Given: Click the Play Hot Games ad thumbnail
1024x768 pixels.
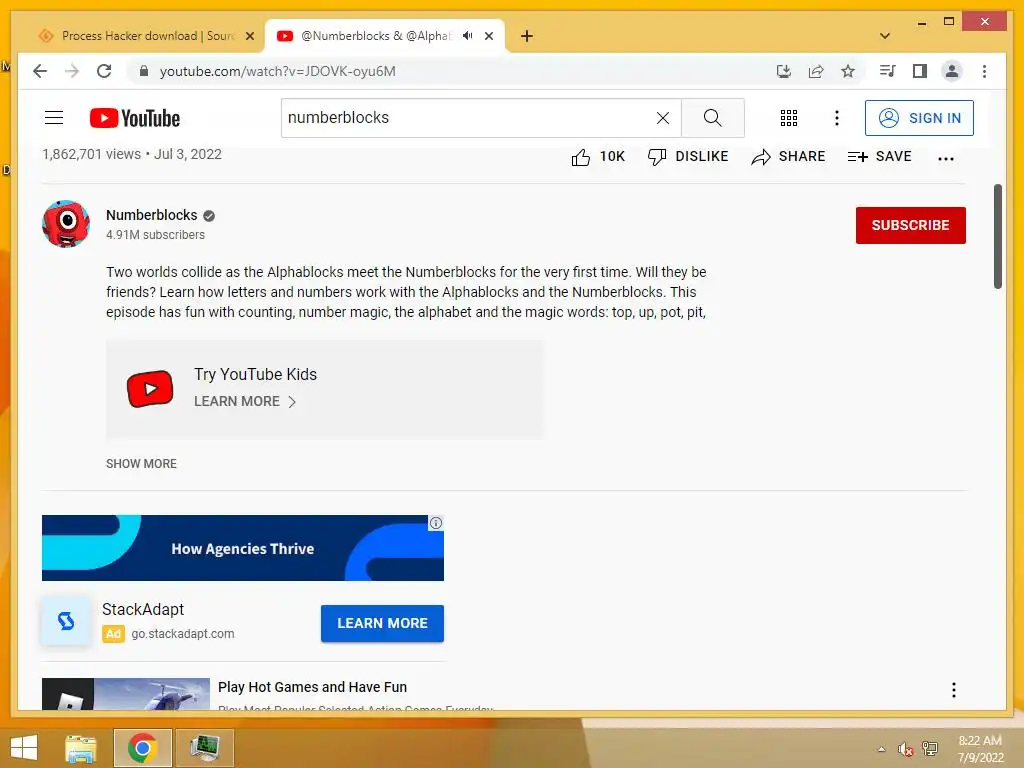Looking at the screenshot, I should [x=125, y=694].
